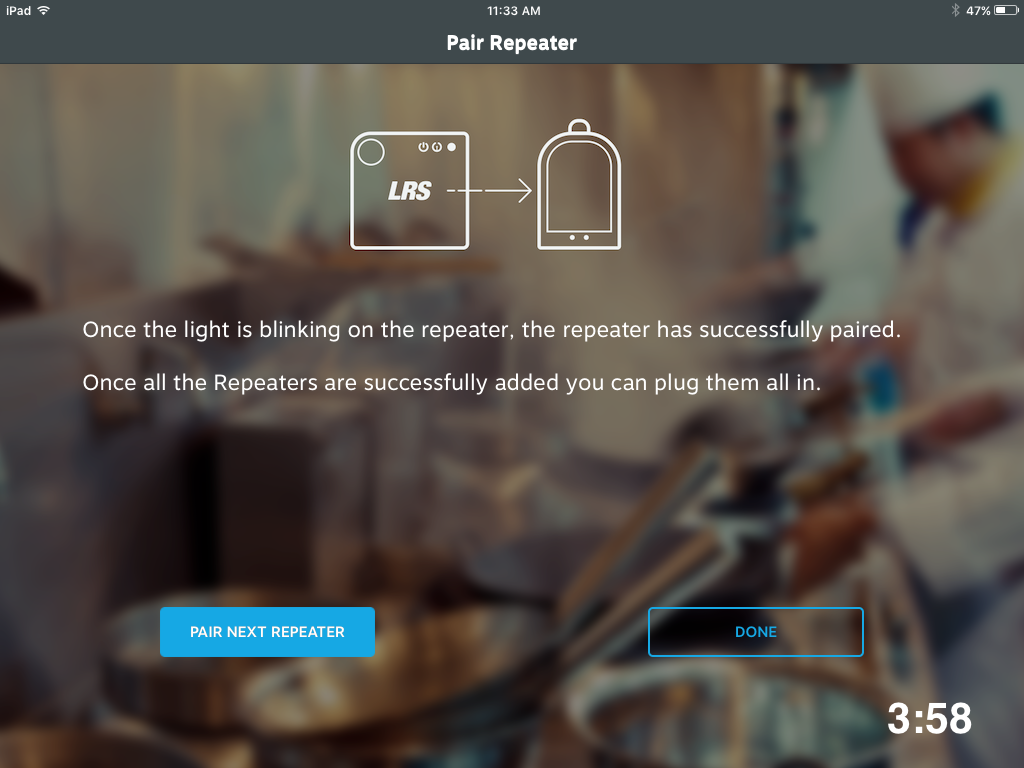Click the large circle on the LRS transmitter
The width and height of the screenshot is (1024, 768).
[371, 152]
